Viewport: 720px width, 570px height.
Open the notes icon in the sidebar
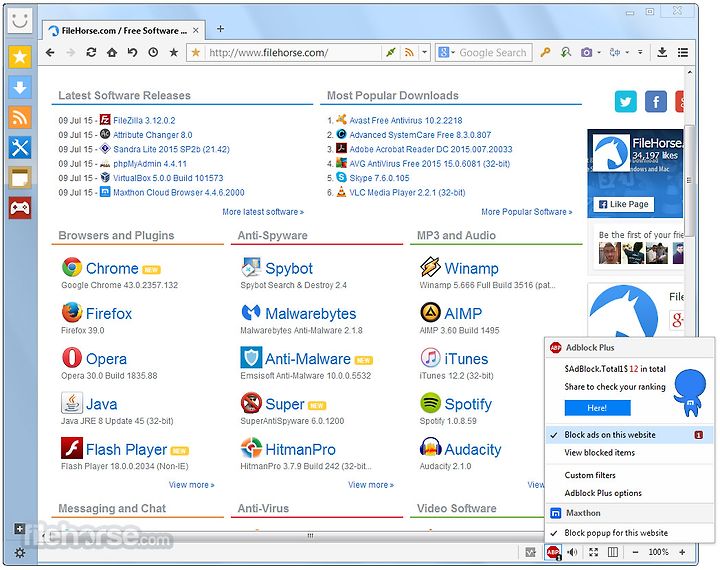point(20,178)
